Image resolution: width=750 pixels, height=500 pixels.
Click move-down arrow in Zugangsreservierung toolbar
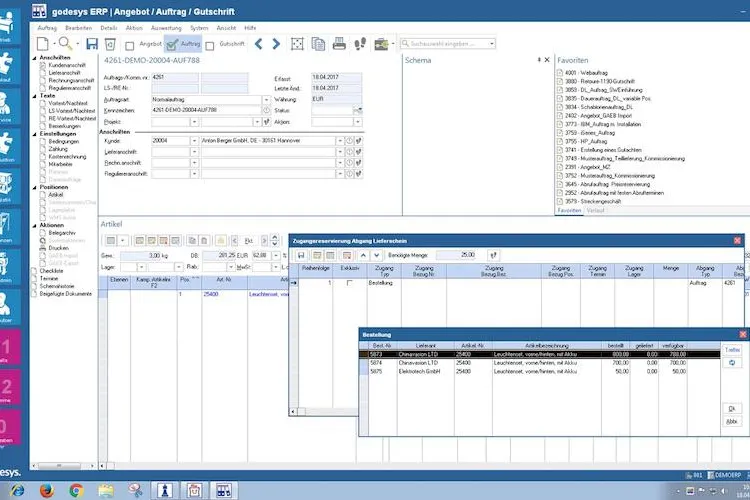(x=376, y=255)
